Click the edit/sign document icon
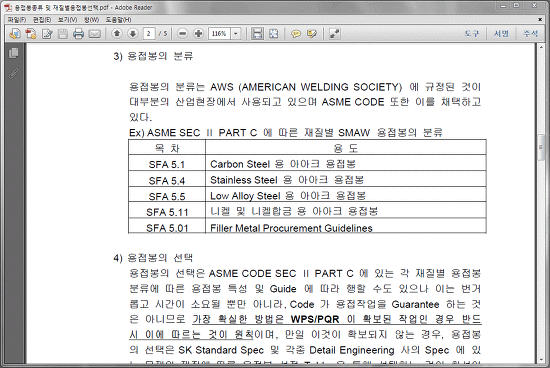 (x=47, y=34)
